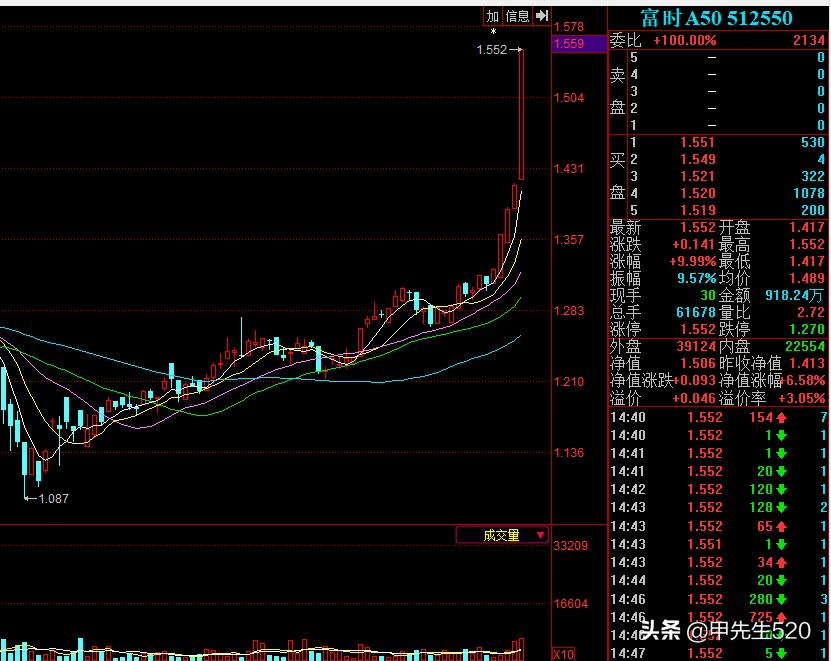Click the 买3 bid volume 322

click(813, 176)
